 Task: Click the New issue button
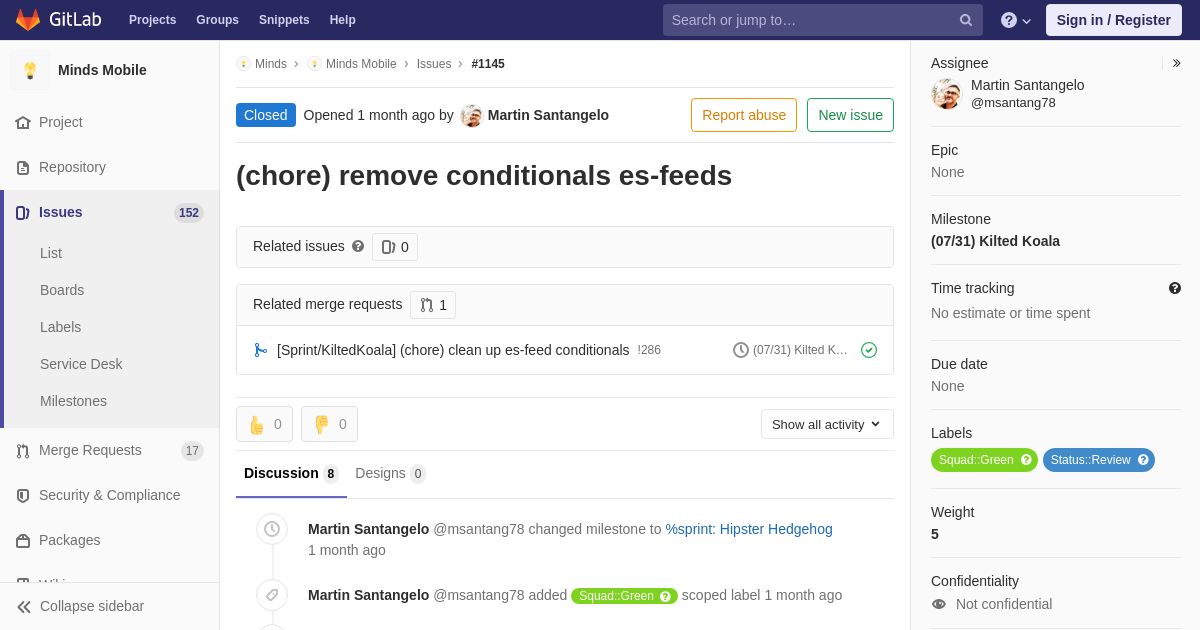(850, 115)
